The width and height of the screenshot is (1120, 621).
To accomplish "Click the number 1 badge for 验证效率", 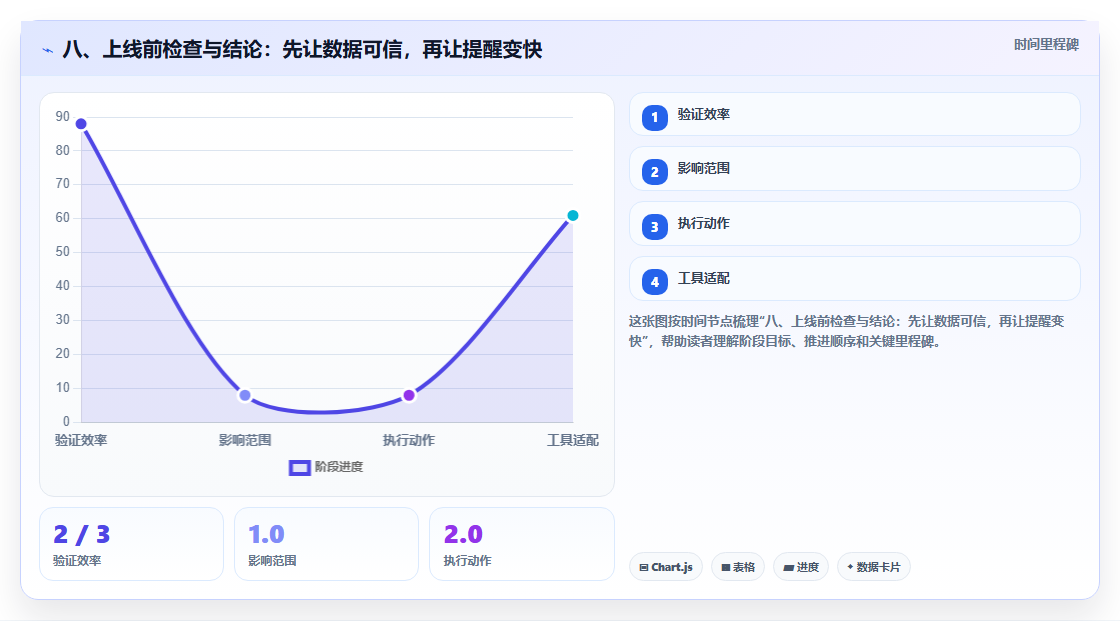I will [654, 118].
